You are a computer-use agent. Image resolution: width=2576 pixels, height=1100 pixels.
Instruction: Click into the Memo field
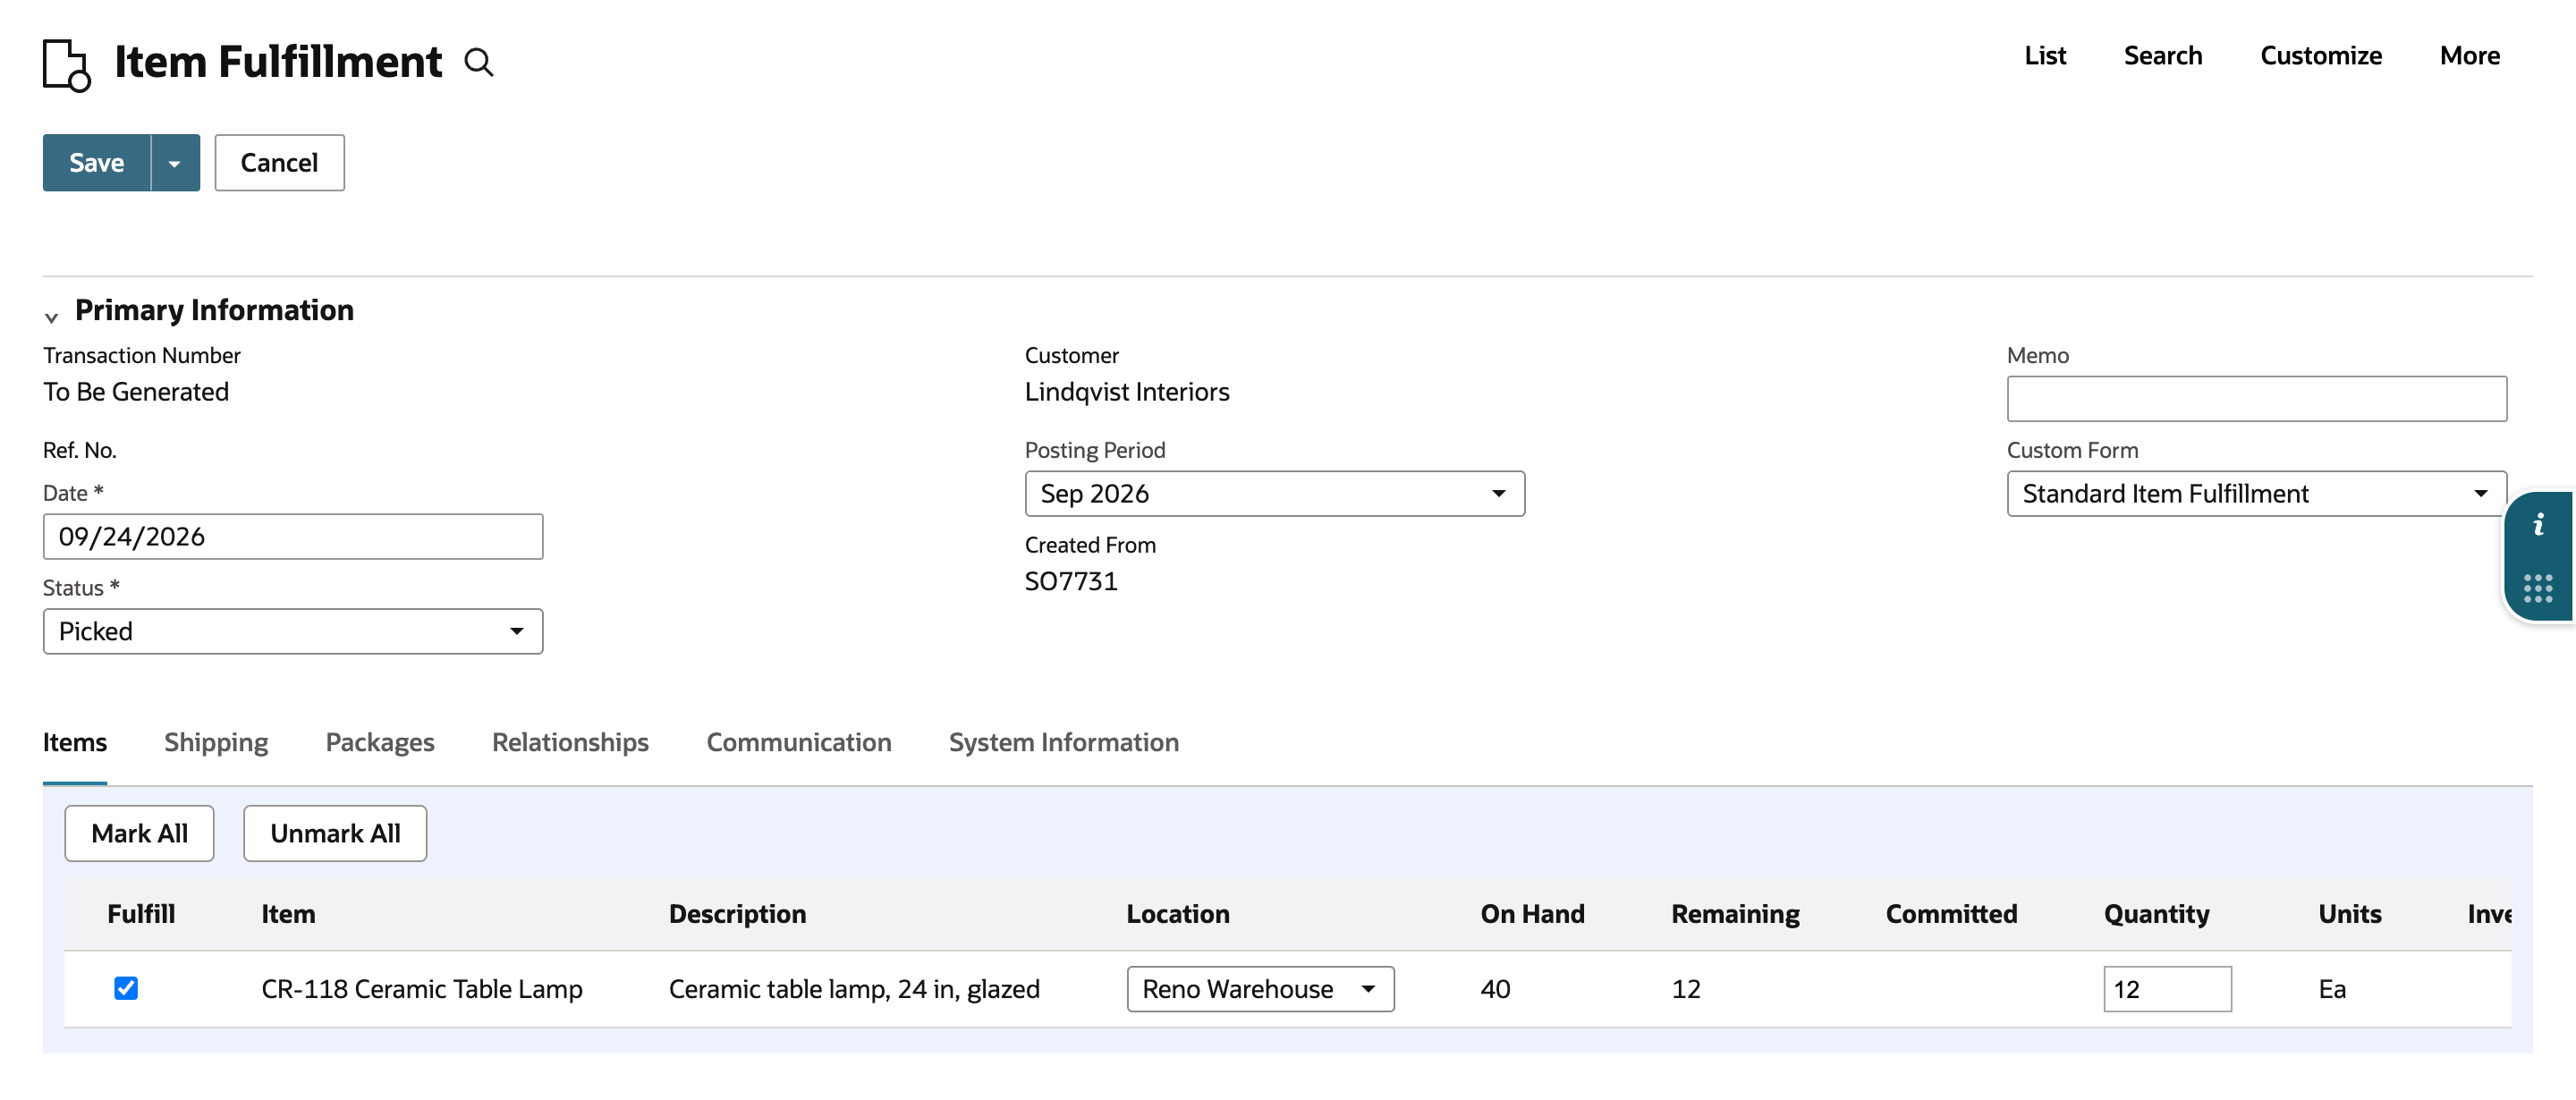(2256, 398)
